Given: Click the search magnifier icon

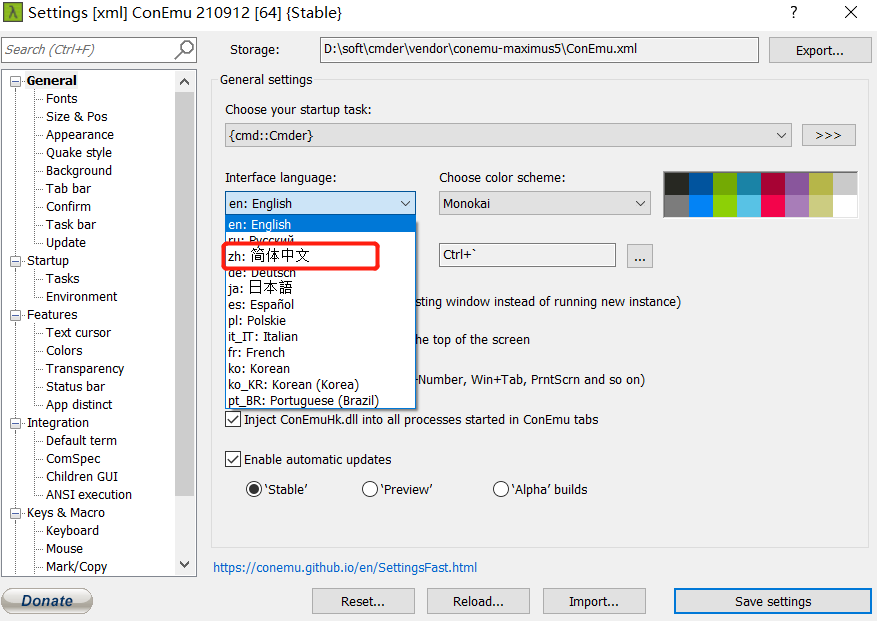Looking at the screenshot, I should click(184, 50).
